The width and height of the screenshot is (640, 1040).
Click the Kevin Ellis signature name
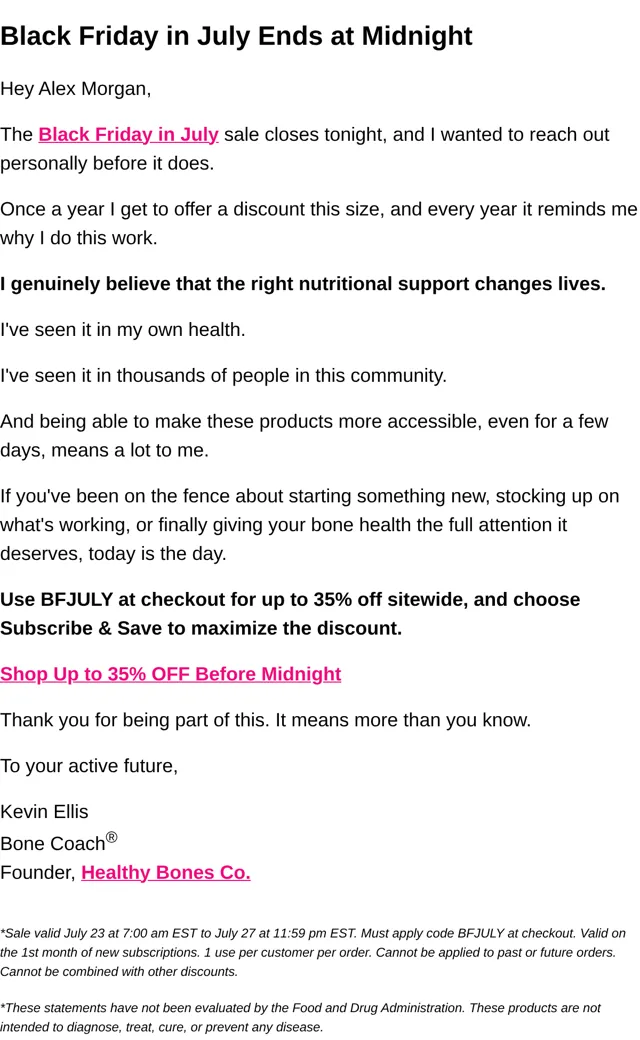point(44,812)
